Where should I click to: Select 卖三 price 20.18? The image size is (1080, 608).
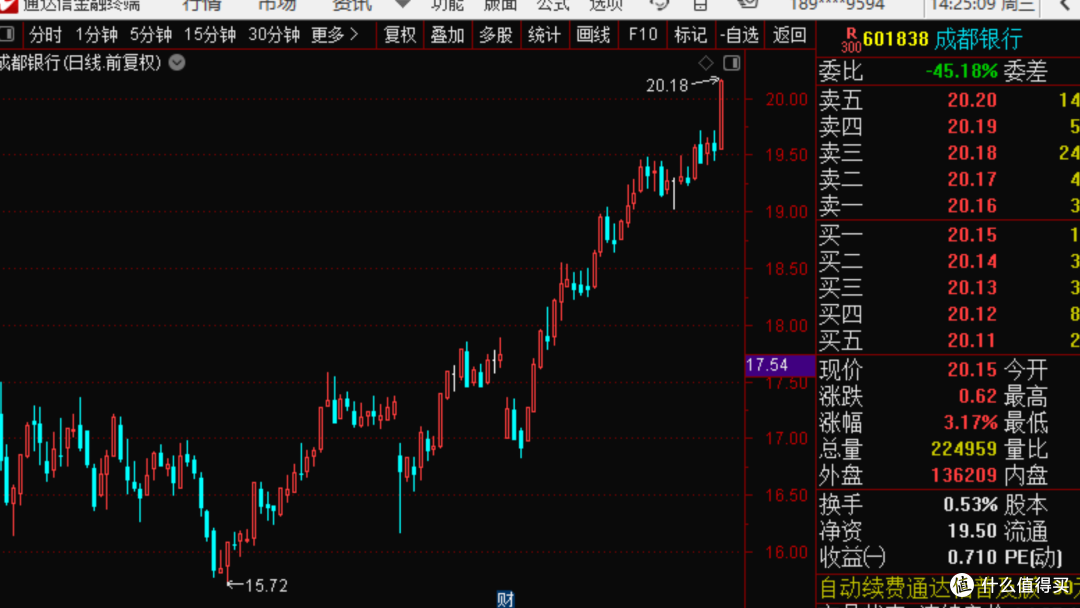972,153
